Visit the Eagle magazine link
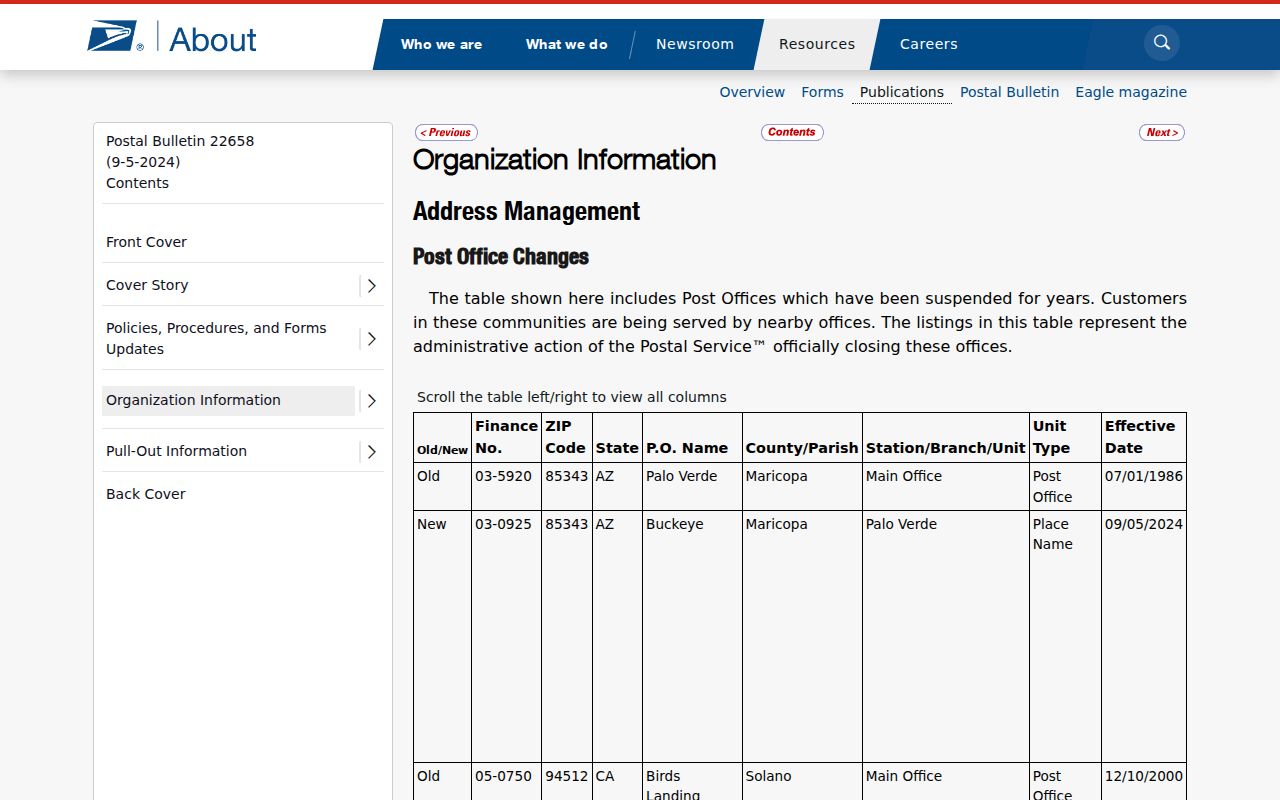Screen dimensions: 1280x800 1131,92
